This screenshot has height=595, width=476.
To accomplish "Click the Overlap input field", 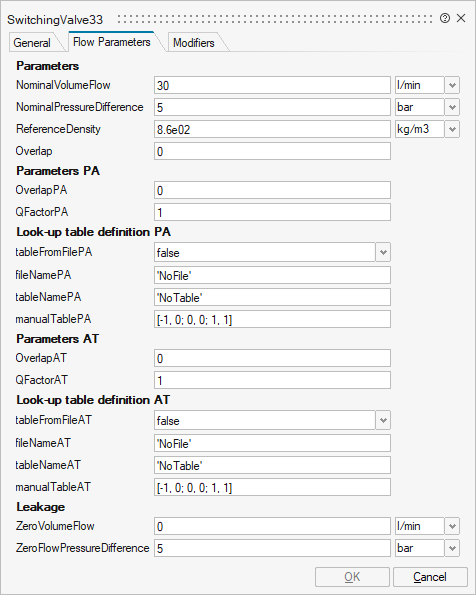I will [x=272, y=151].
